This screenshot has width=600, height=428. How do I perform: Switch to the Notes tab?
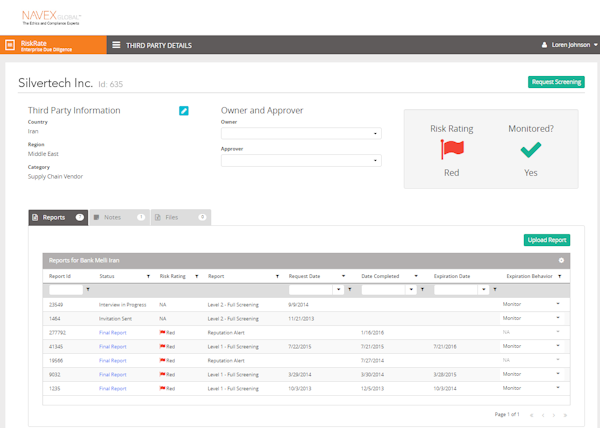point(119,218)
